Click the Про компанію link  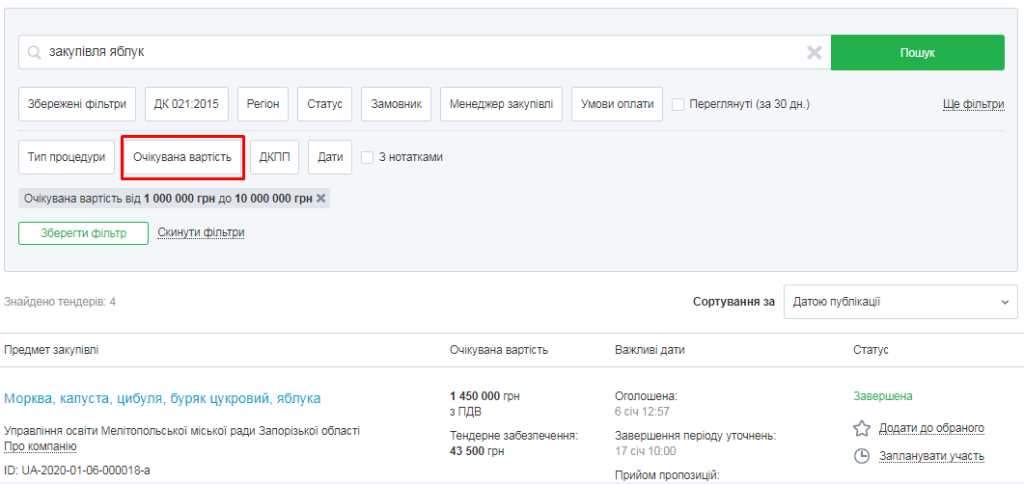click(40, 446)
